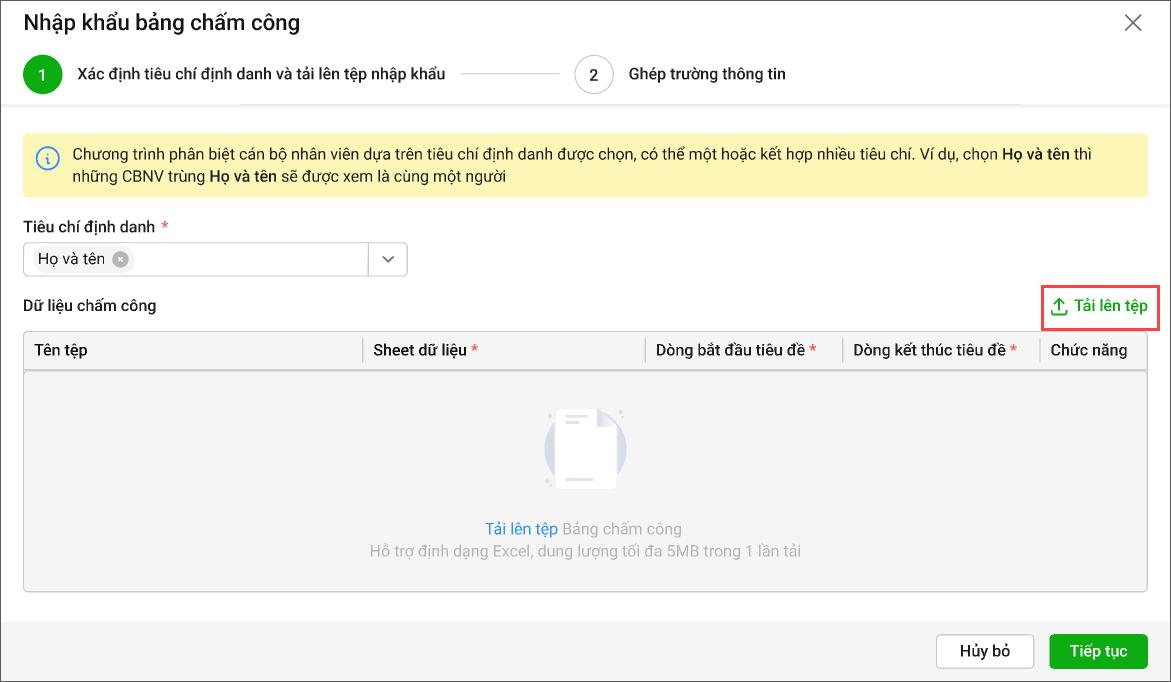
Task: Select the Họ và tên chip label
Action: pyautogui.click(x=71, y=259)
